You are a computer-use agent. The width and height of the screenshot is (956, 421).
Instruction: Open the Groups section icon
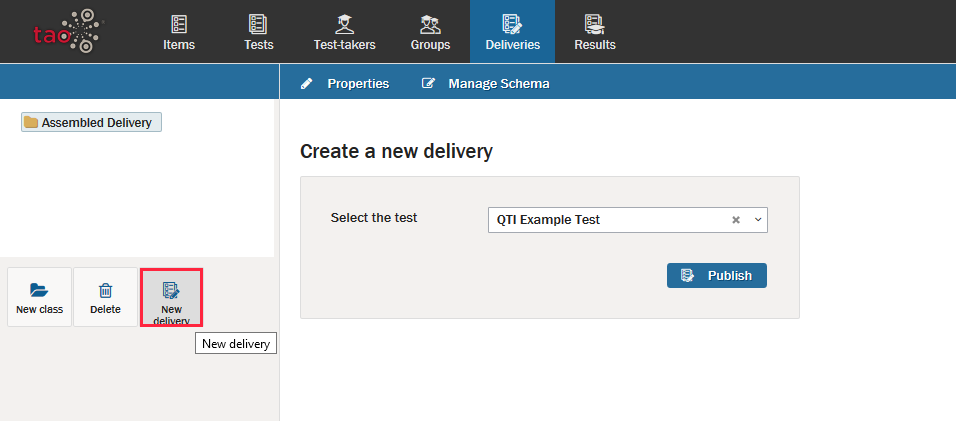430,24
